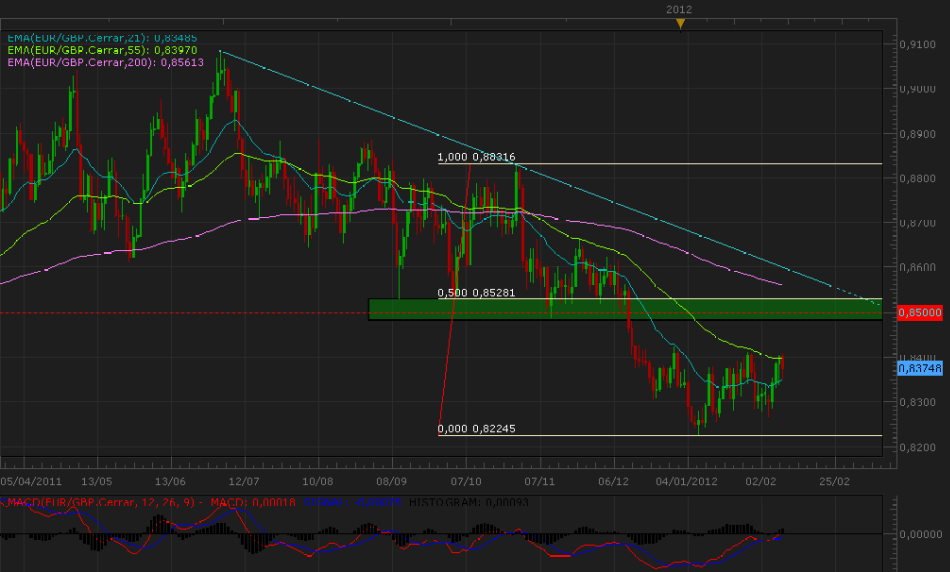Click the 0,8300 price on the scale
Viewport: 950px width, 572px height.
pyautogui.click(x=916, y=403)
